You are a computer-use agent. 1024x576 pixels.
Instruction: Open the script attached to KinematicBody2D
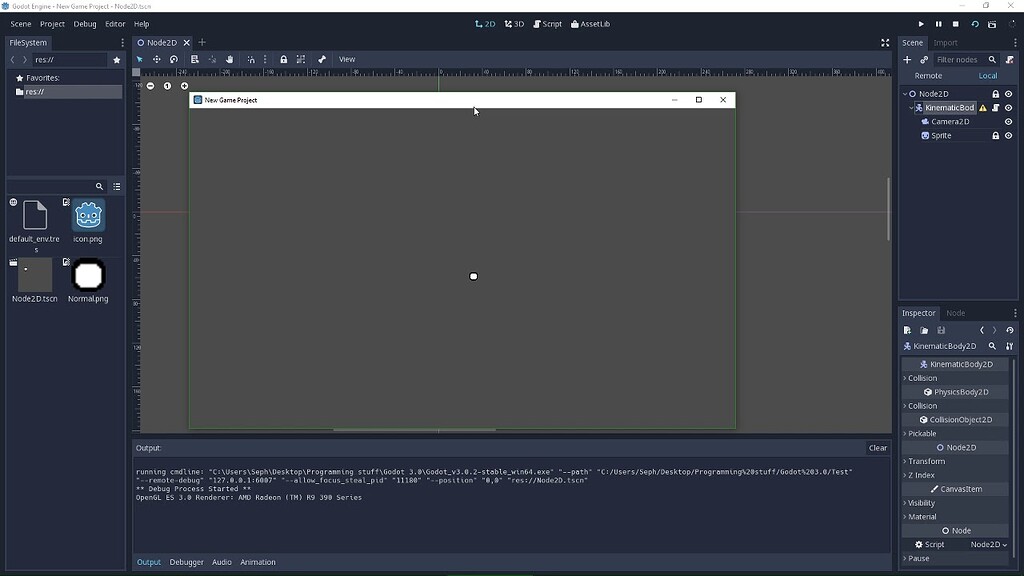click(x=996, y=108)
